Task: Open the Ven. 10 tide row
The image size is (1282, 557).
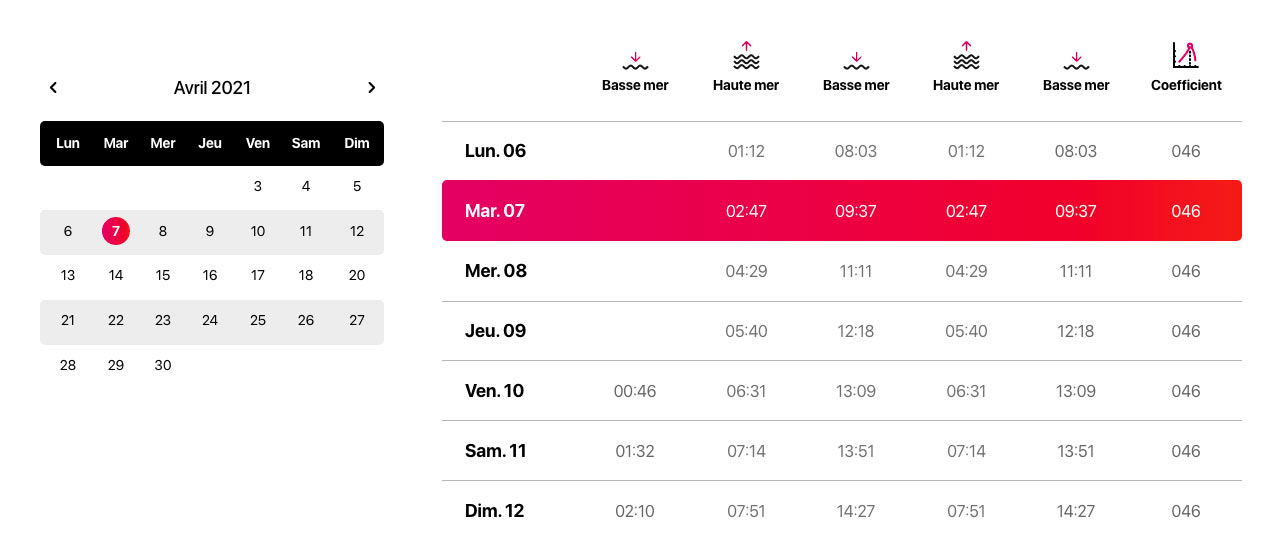Action: (x=842, y=391)
